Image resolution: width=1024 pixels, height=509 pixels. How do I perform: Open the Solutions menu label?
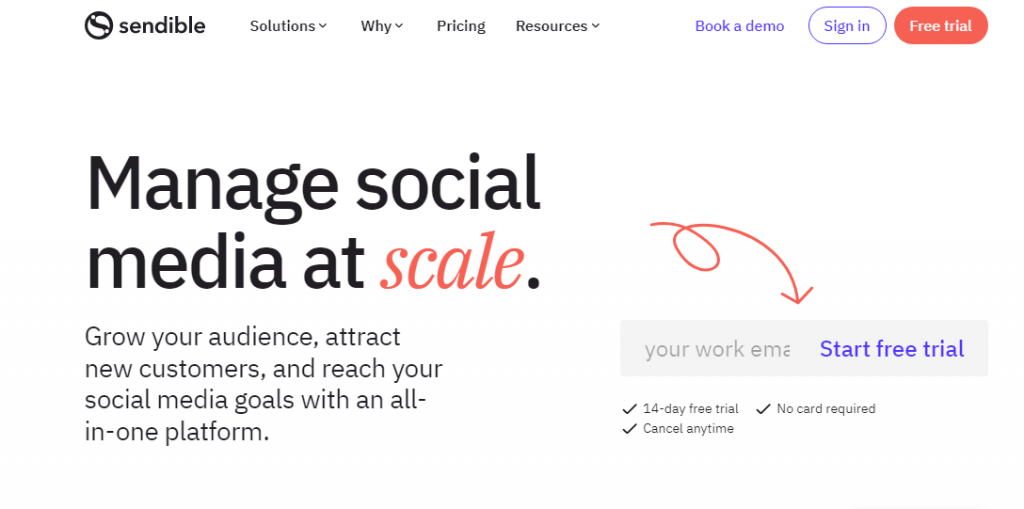pyautogui.click(x=282, y=26)
